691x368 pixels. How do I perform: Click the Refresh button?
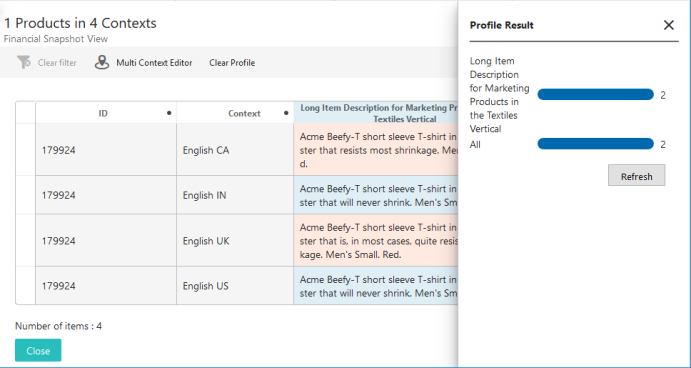click(x=636, y=175)
